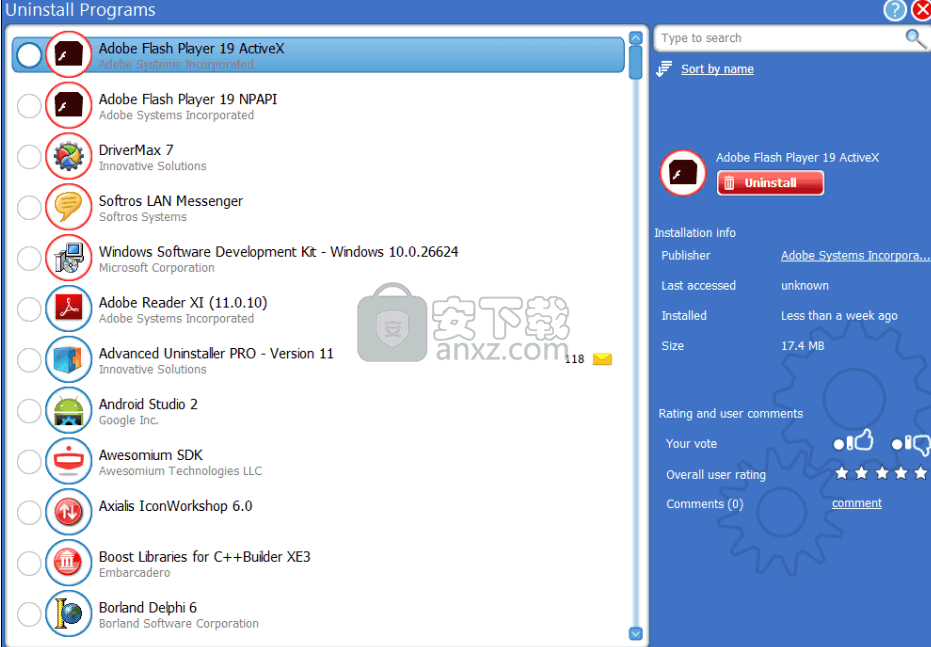
Task: Tick the DriverMax 7 selection circle
Action: [x=29, y=157]
